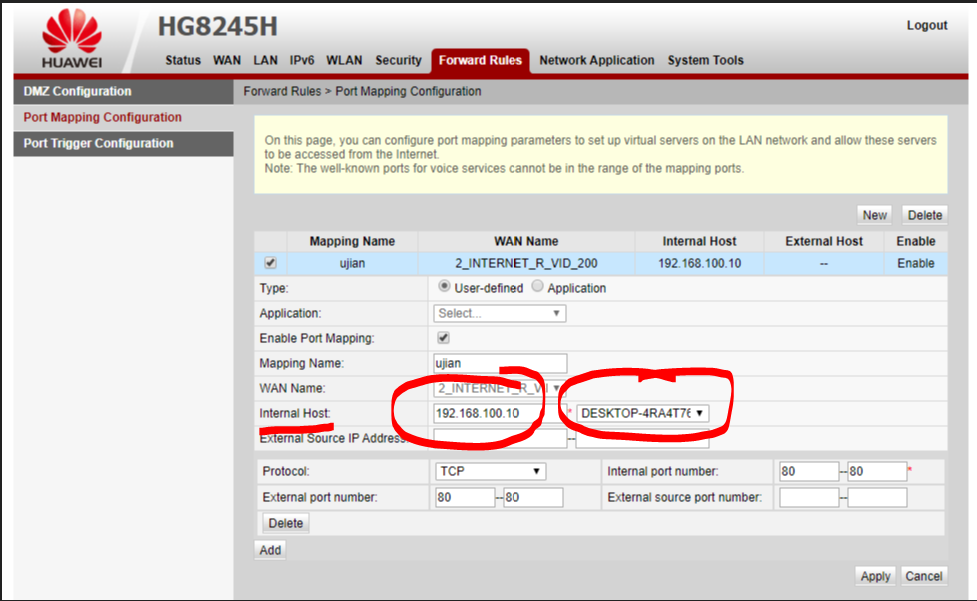The height and width of the screenshot is (601, 977).
Task: Click the external source port end field
Action: click(x=877, y=497)
